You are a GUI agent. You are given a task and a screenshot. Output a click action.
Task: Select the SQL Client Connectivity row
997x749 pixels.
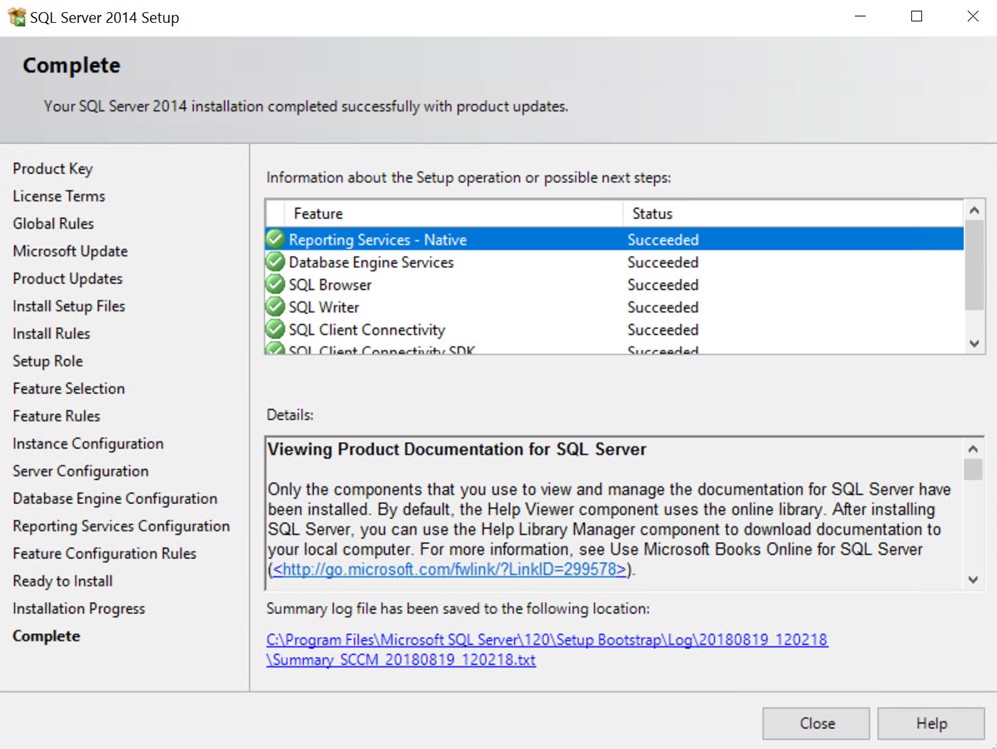614,329
